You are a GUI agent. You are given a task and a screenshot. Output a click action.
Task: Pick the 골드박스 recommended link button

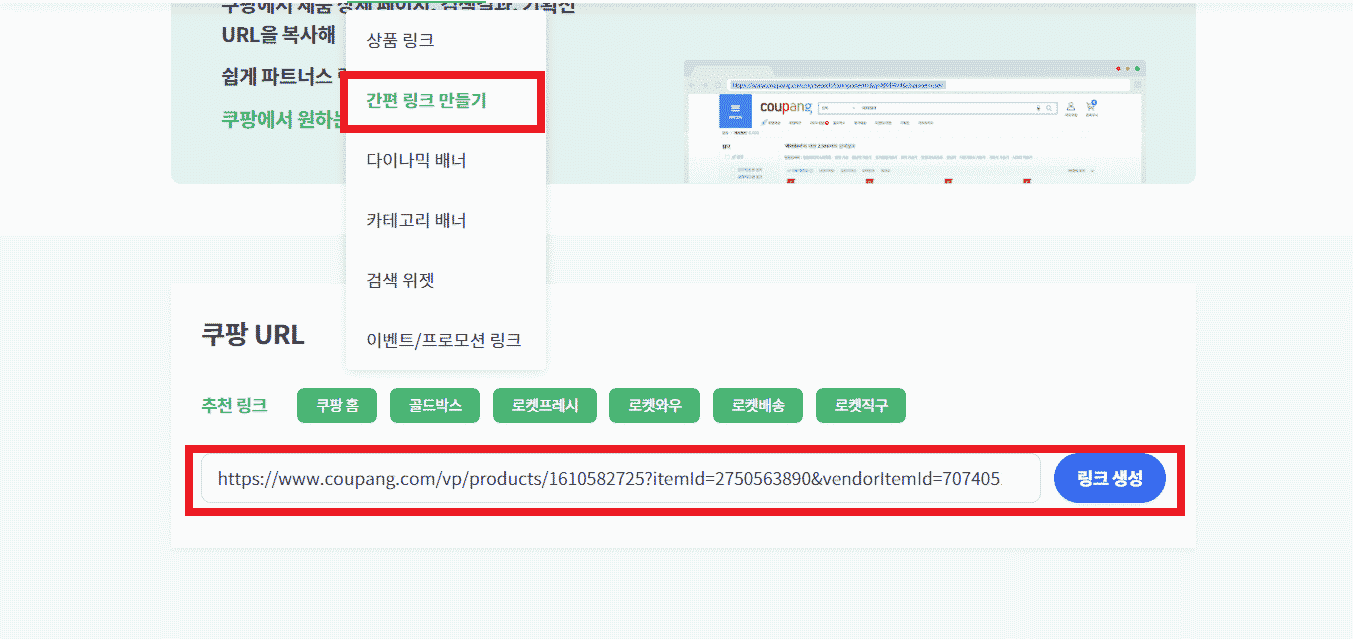click(435, 406)
